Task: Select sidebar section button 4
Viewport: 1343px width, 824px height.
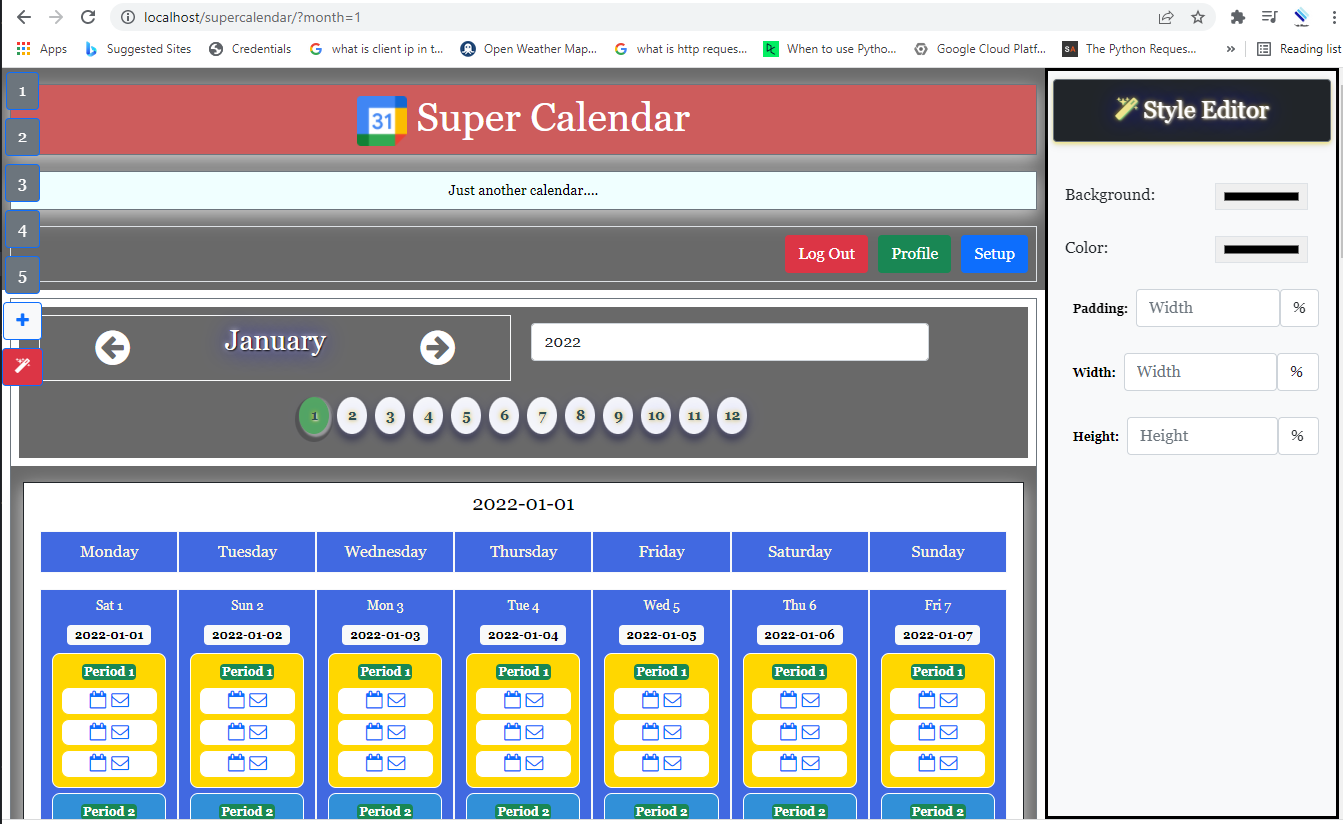Action: pos(23,230)
